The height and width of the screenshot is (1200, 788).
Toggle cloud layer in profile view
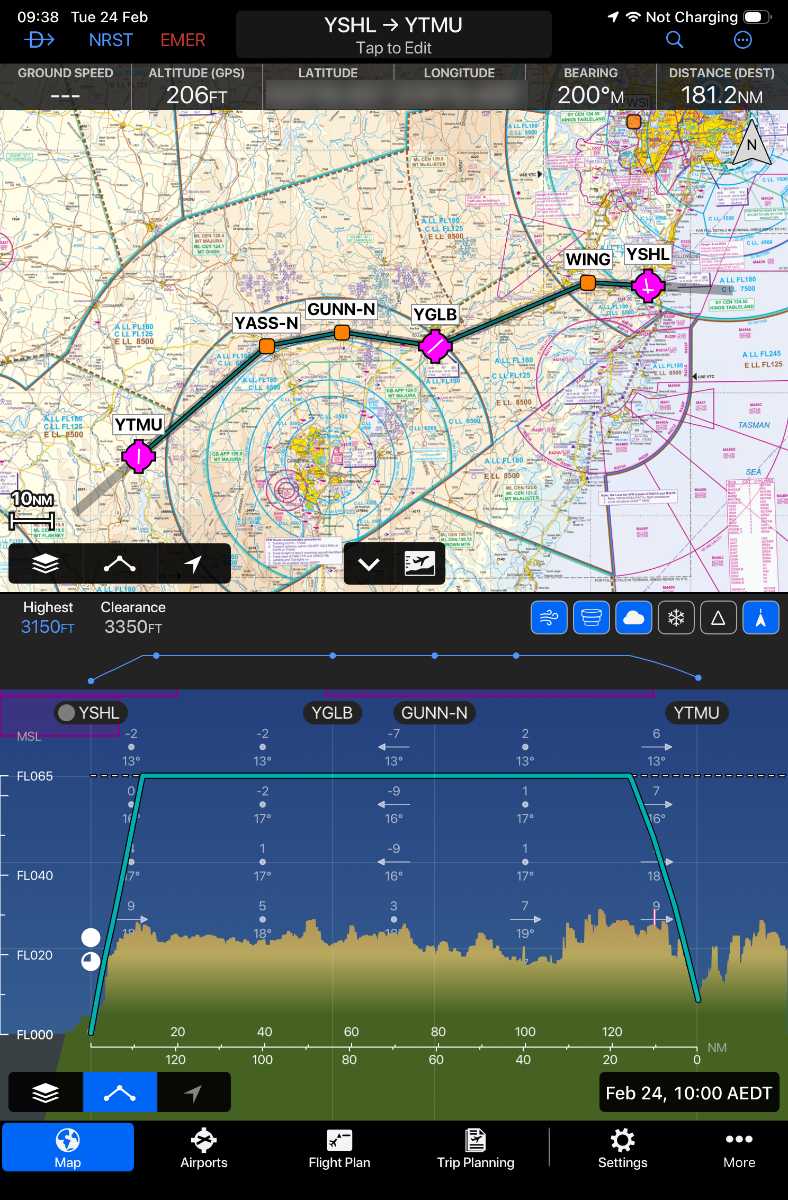click(634, 618)
